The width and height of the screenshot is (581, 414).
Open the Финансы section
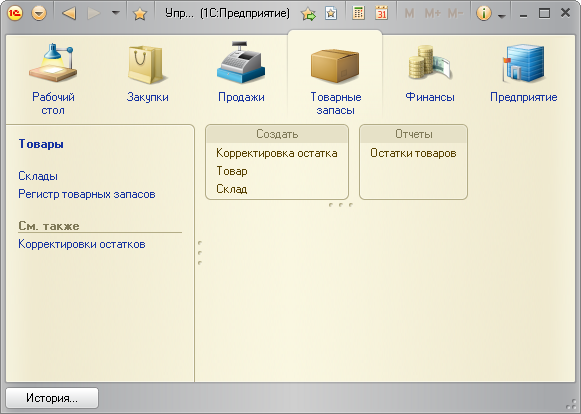(430, 73)
